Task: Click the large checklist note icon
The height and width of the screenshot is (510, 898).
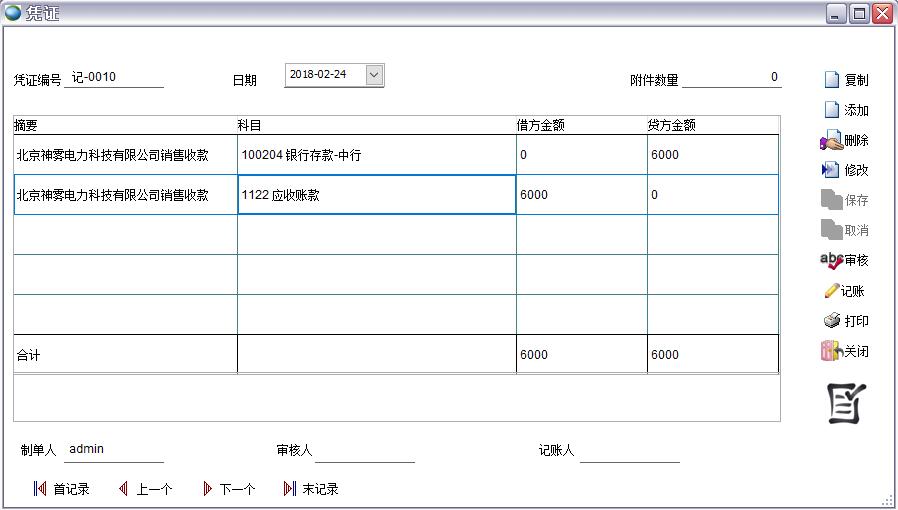Action: pyautogui.click(x=846, y=403)
